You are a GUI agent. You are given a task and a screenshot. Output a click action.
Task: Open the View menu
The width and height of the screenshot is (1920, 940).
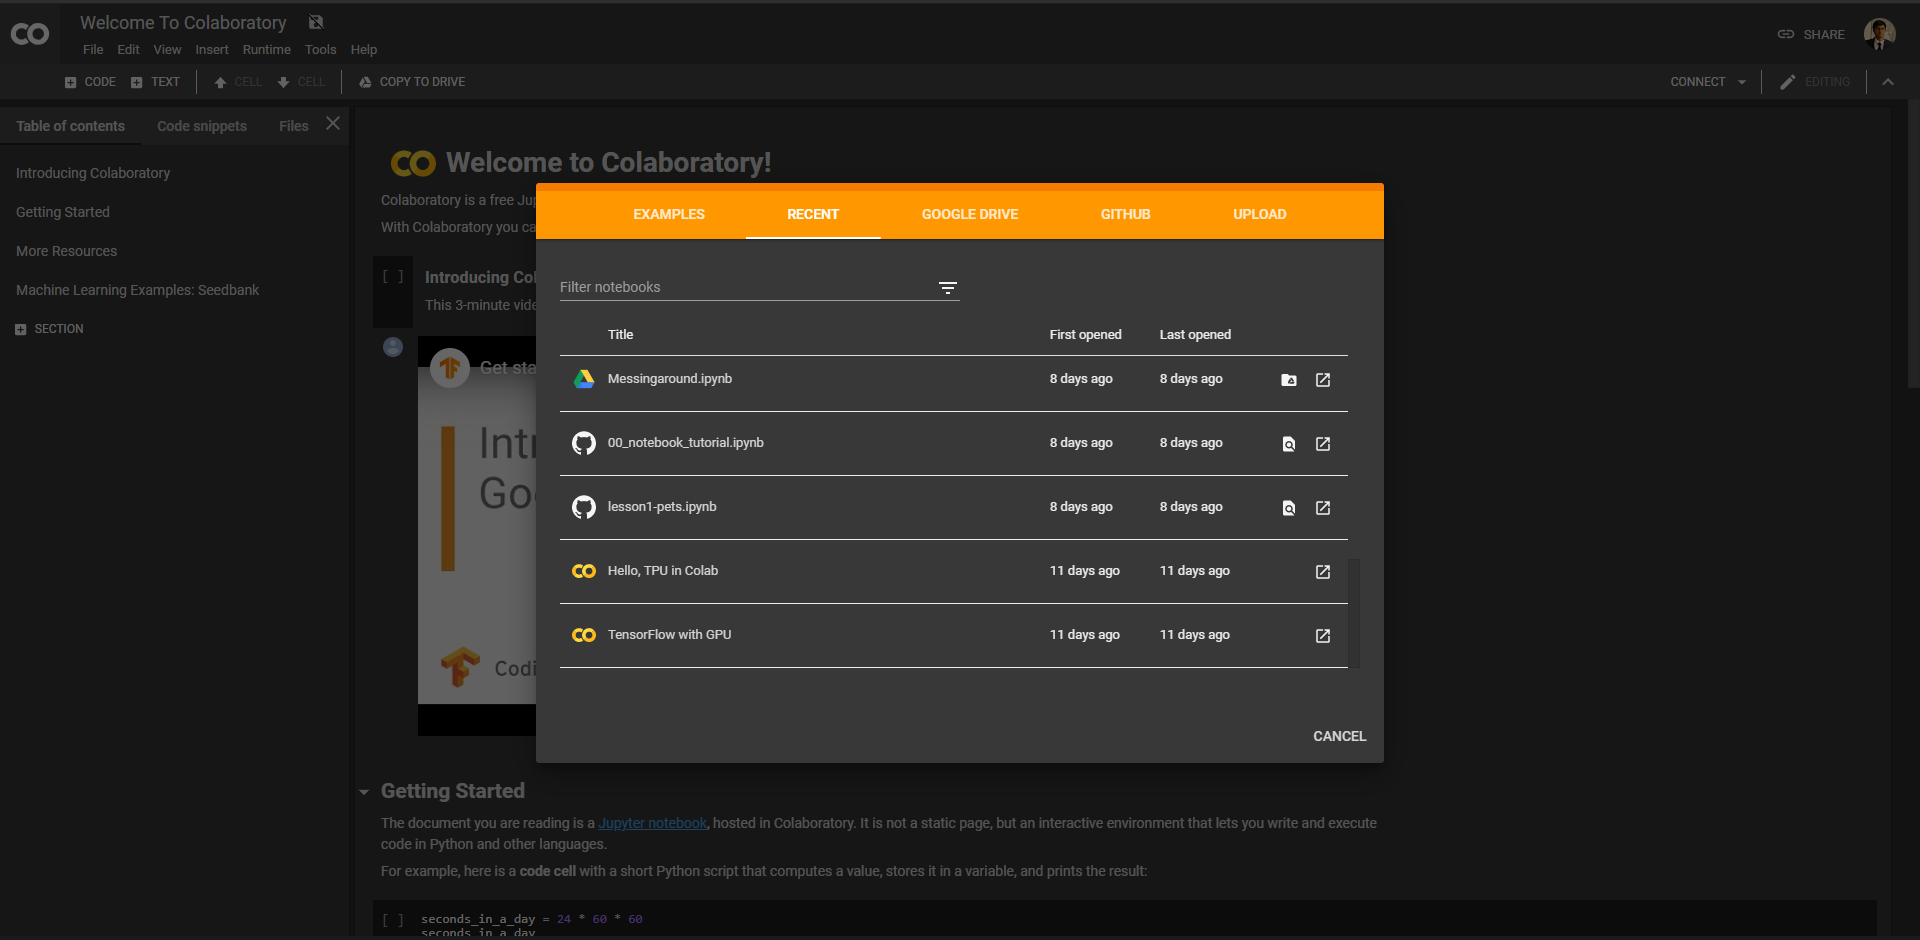167,50
